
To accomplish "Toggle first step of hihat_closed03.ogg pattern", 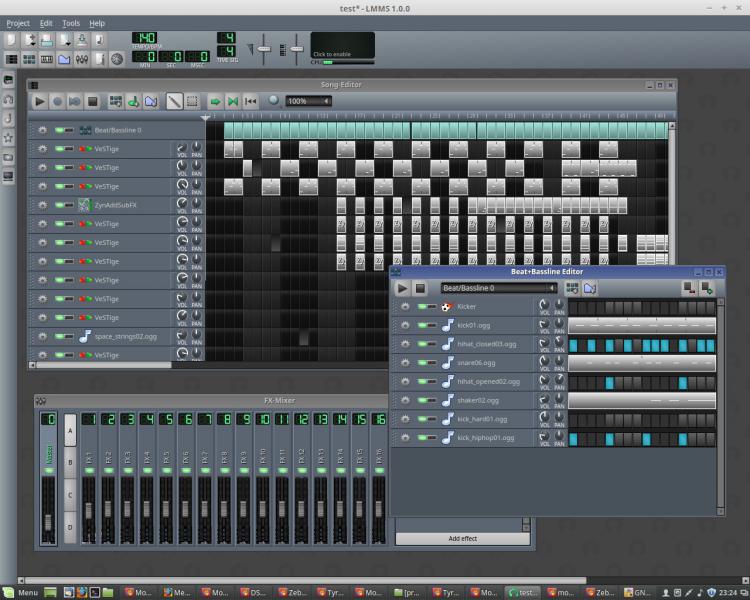I will 573,344.
